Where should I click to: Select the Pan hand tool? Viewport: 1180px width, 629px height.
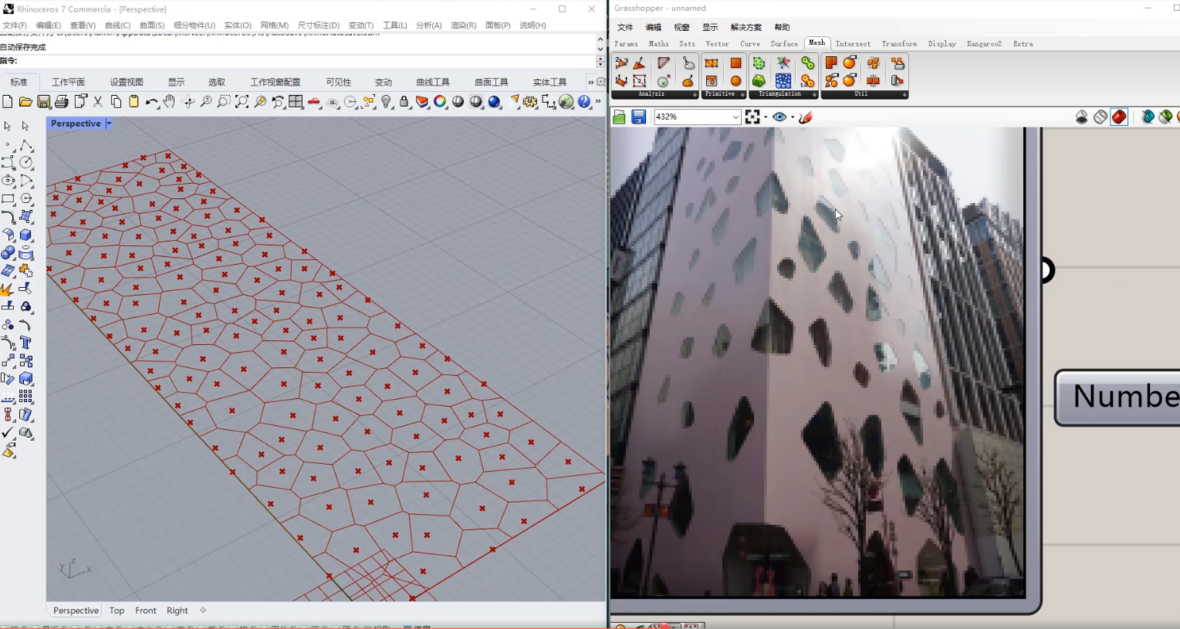tap(169, 102)
